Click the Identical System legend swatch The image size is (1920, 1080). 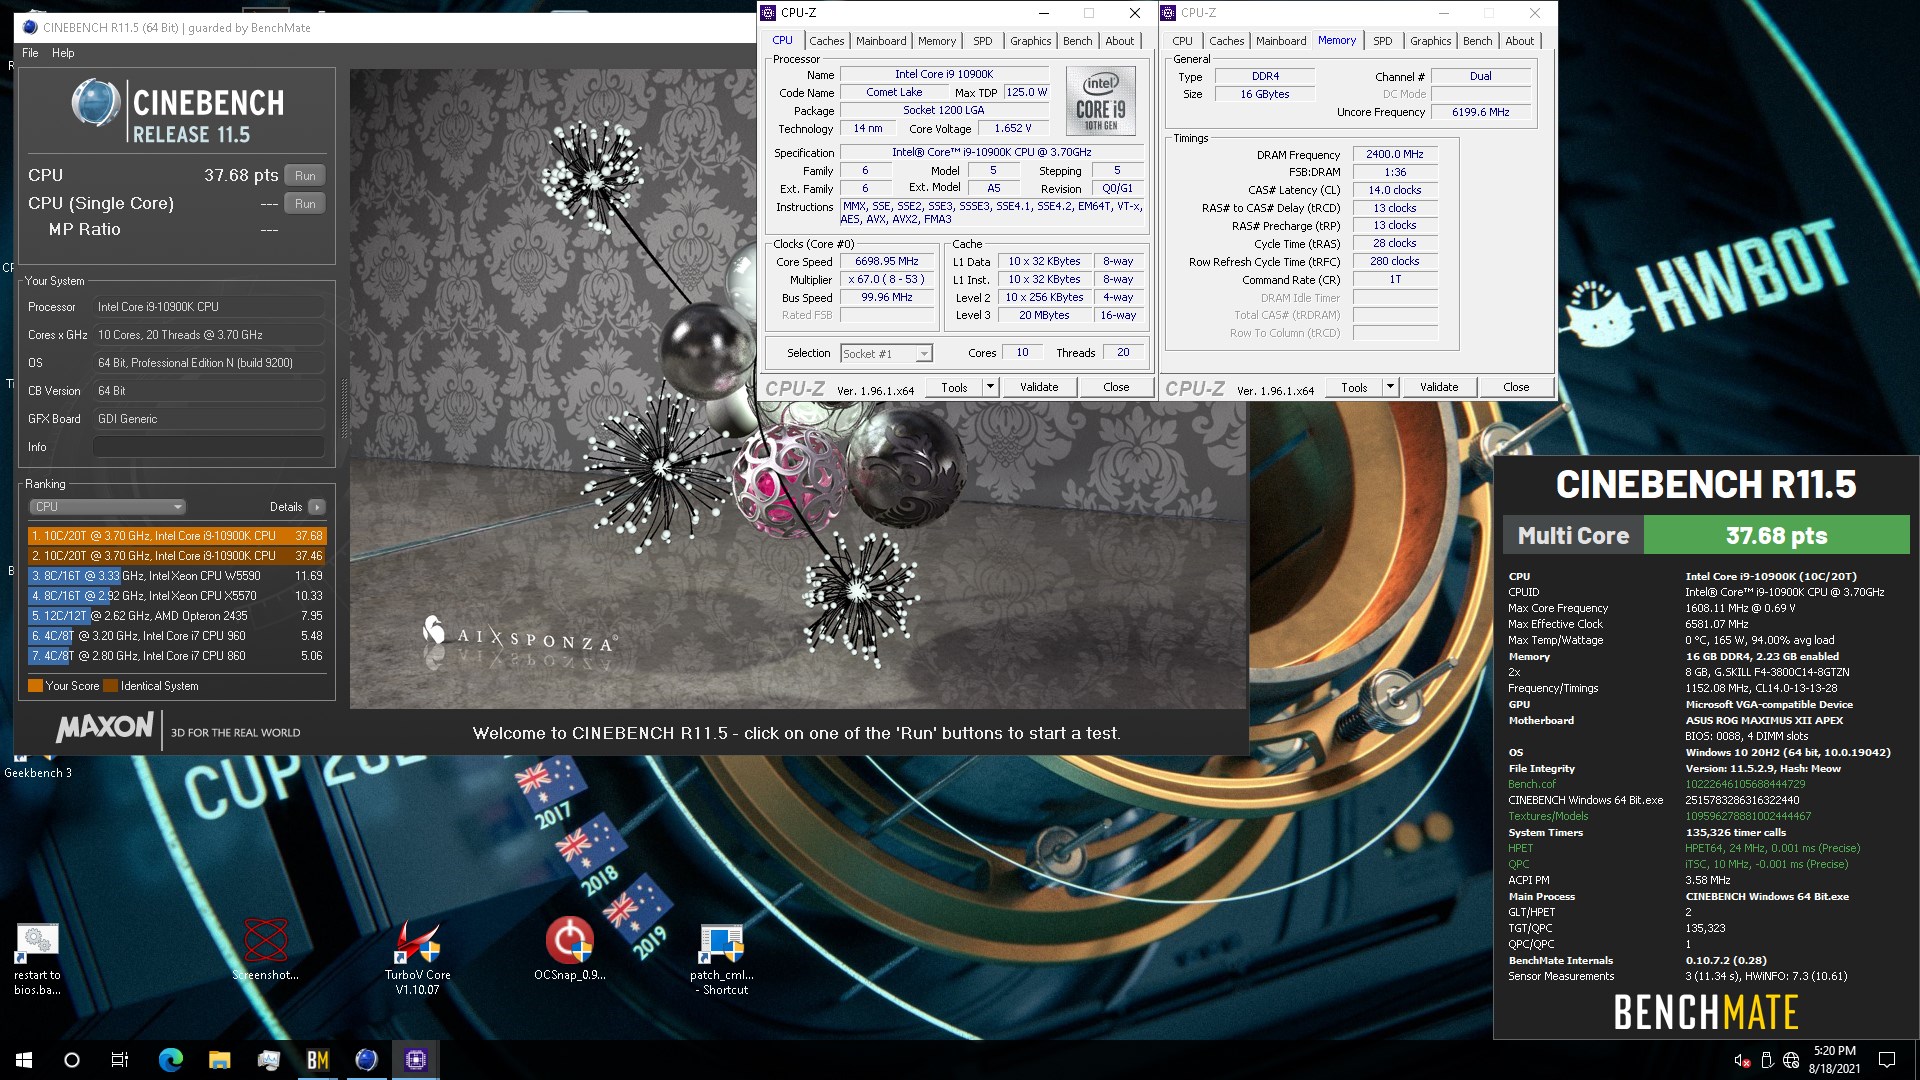click(x=110, y=686)
